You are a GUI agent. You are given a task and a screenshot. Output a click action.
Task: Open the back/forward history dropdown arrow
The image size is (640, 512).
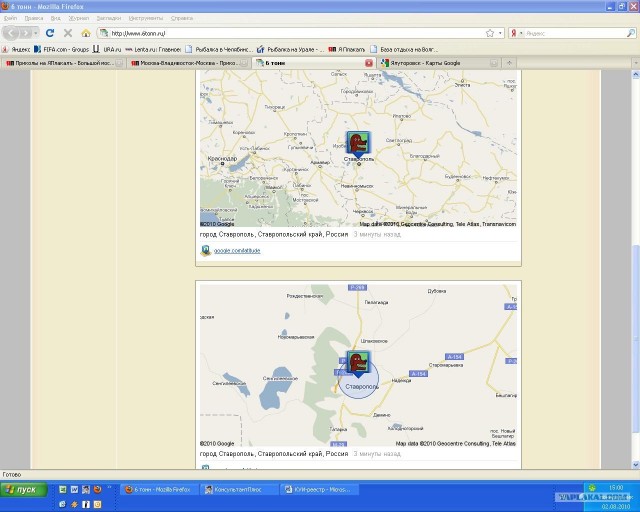coord(36,33)
